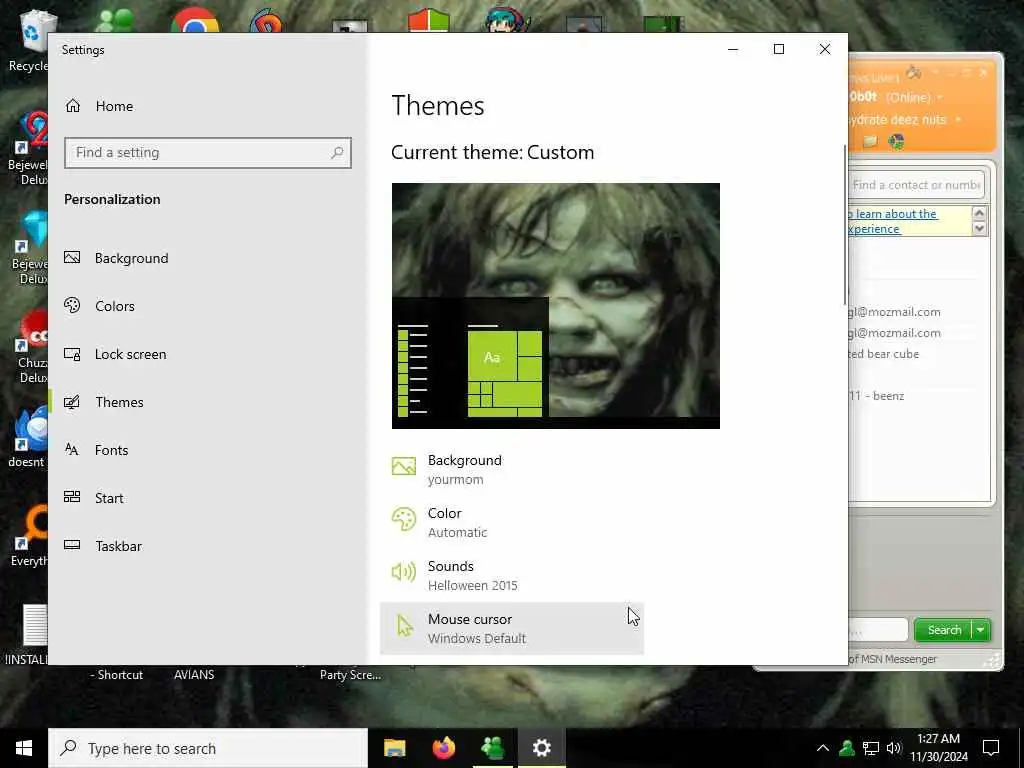Click the magnifier icon in Find a setting box
1024x768 pixels.
click(x=337, y=153)
